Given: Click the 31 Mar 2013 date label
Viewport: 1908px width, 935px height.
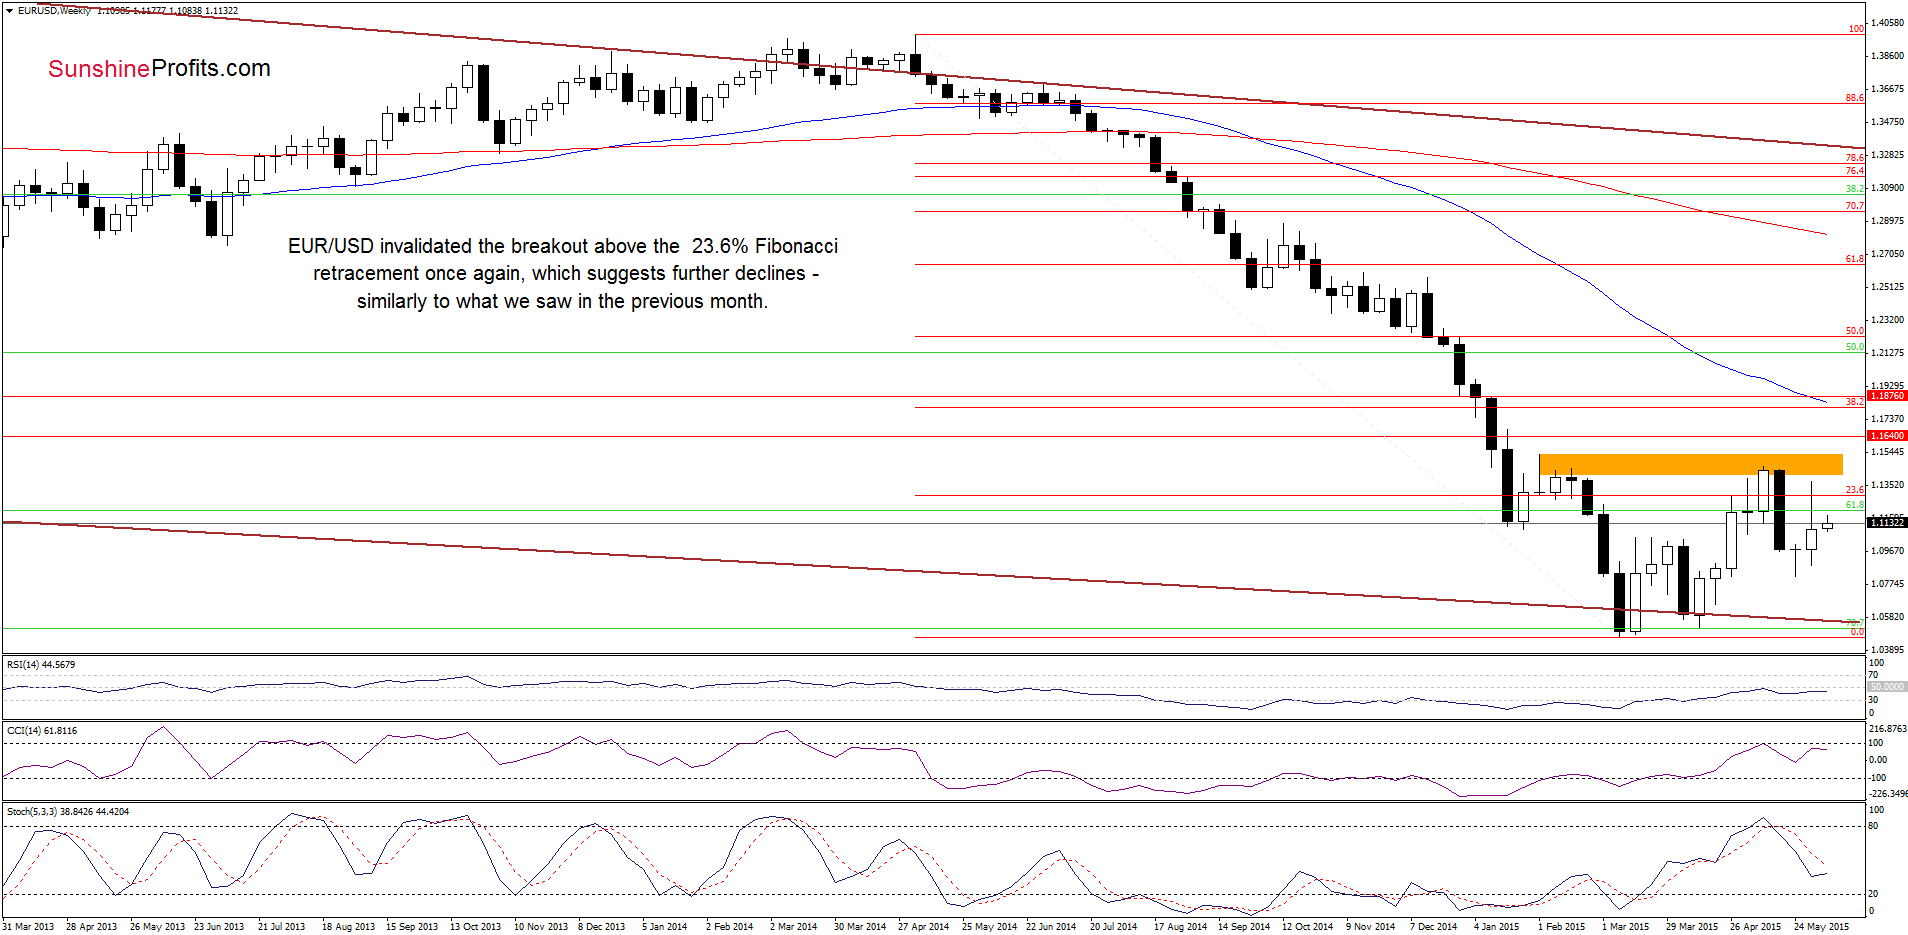Looking at the screenshot, I should pyautogui.click(x=28, y=926).
